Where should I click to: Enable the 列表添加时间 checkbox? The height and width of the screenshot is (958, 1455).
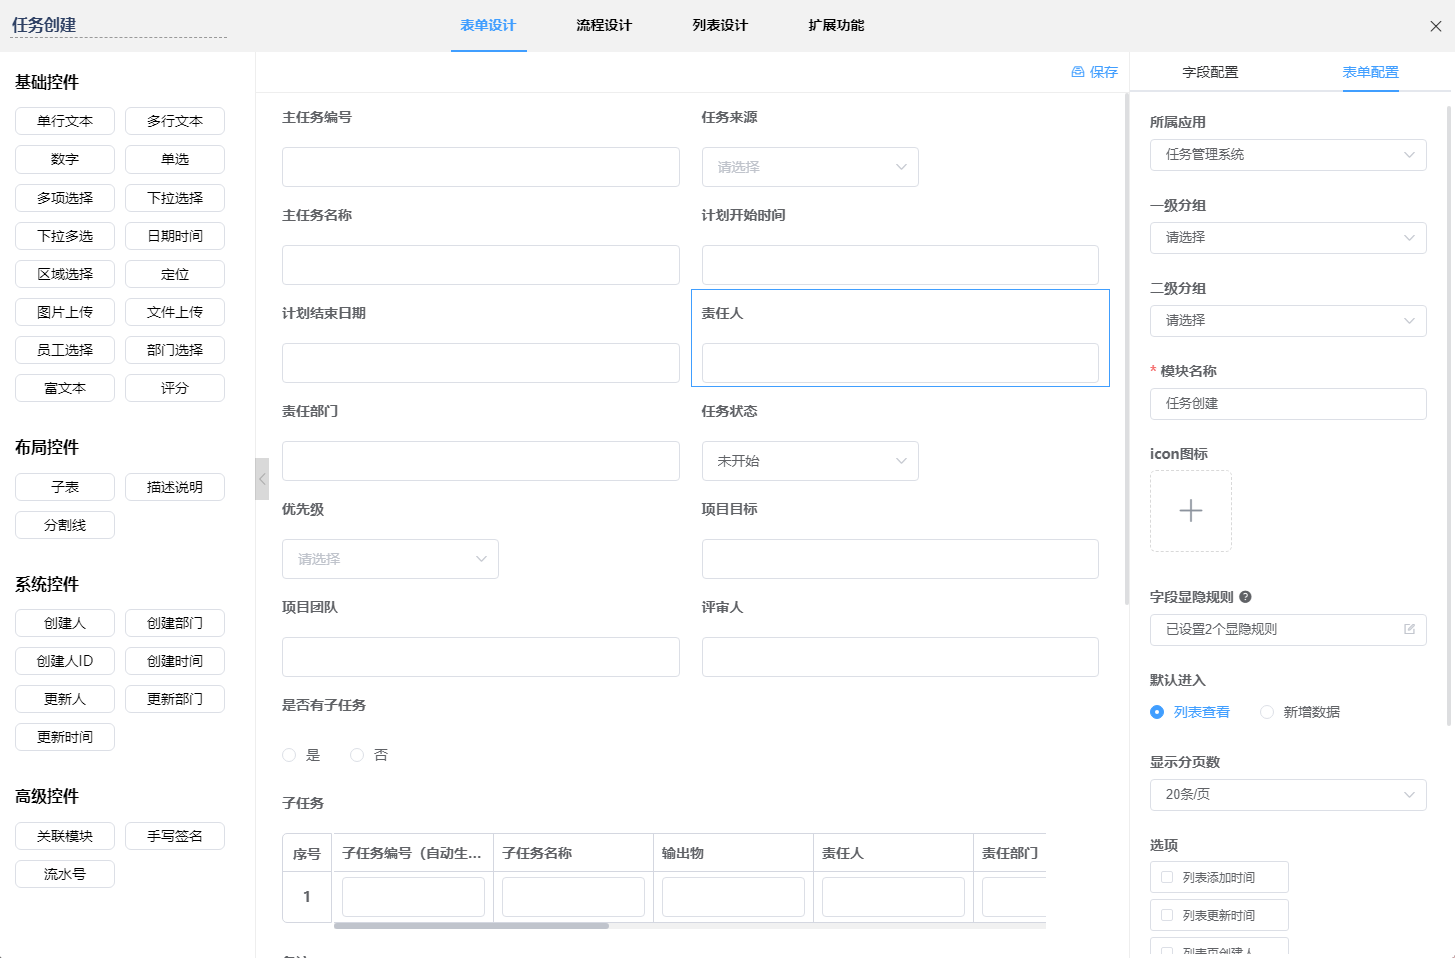point(1167,877)
